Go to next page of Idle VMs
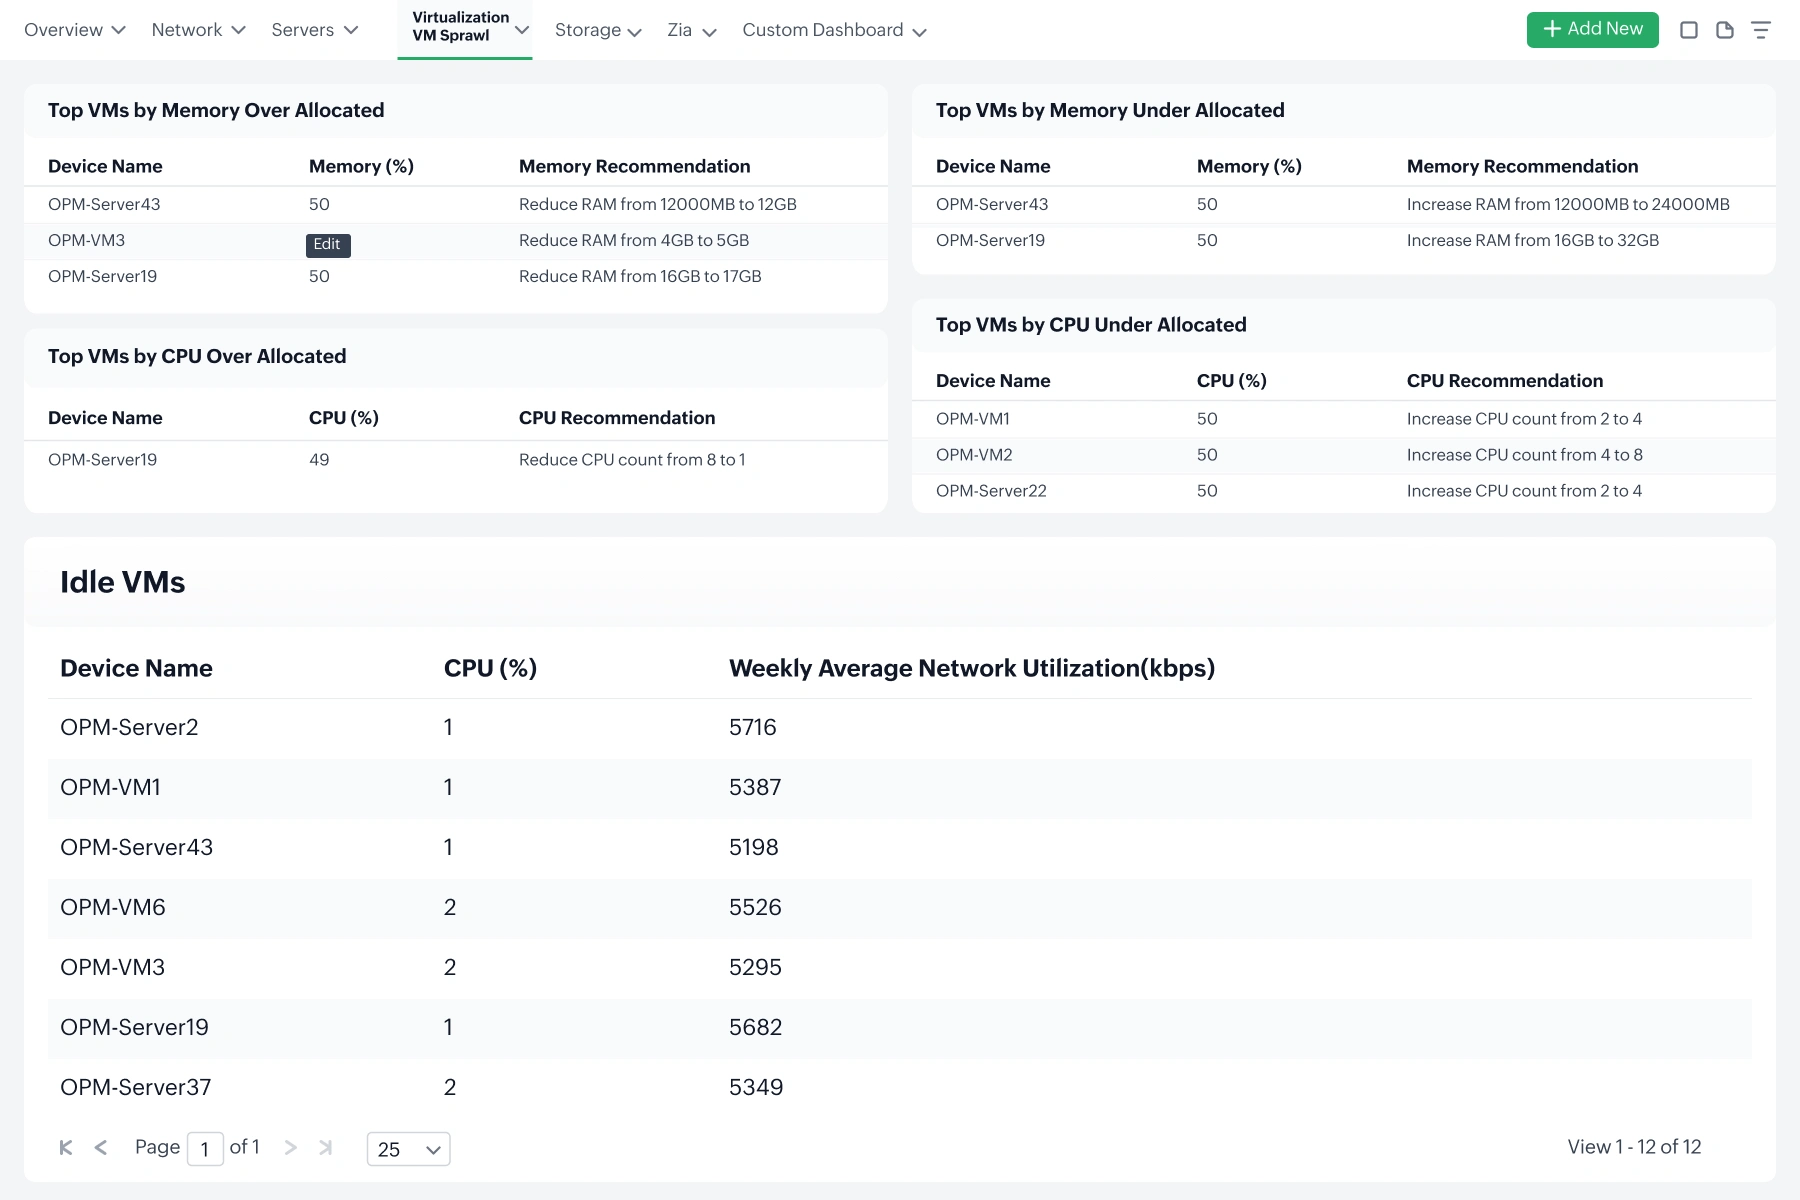This screenshot has height=1200, width=1800. pyautogui.click(x=291, y=1148)
